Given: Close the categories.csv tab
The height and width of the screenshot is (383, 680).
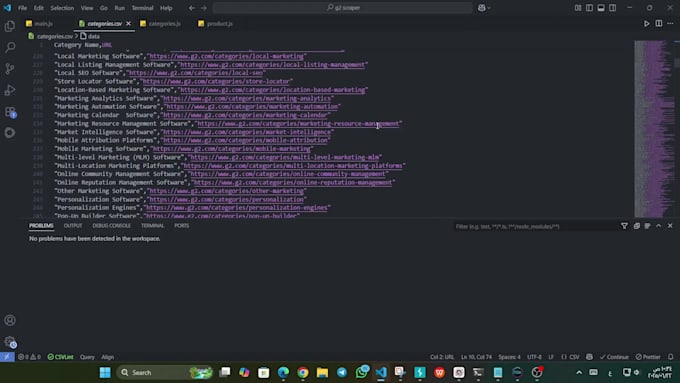Looking at the screenshot, I should (x=128, y=23).
